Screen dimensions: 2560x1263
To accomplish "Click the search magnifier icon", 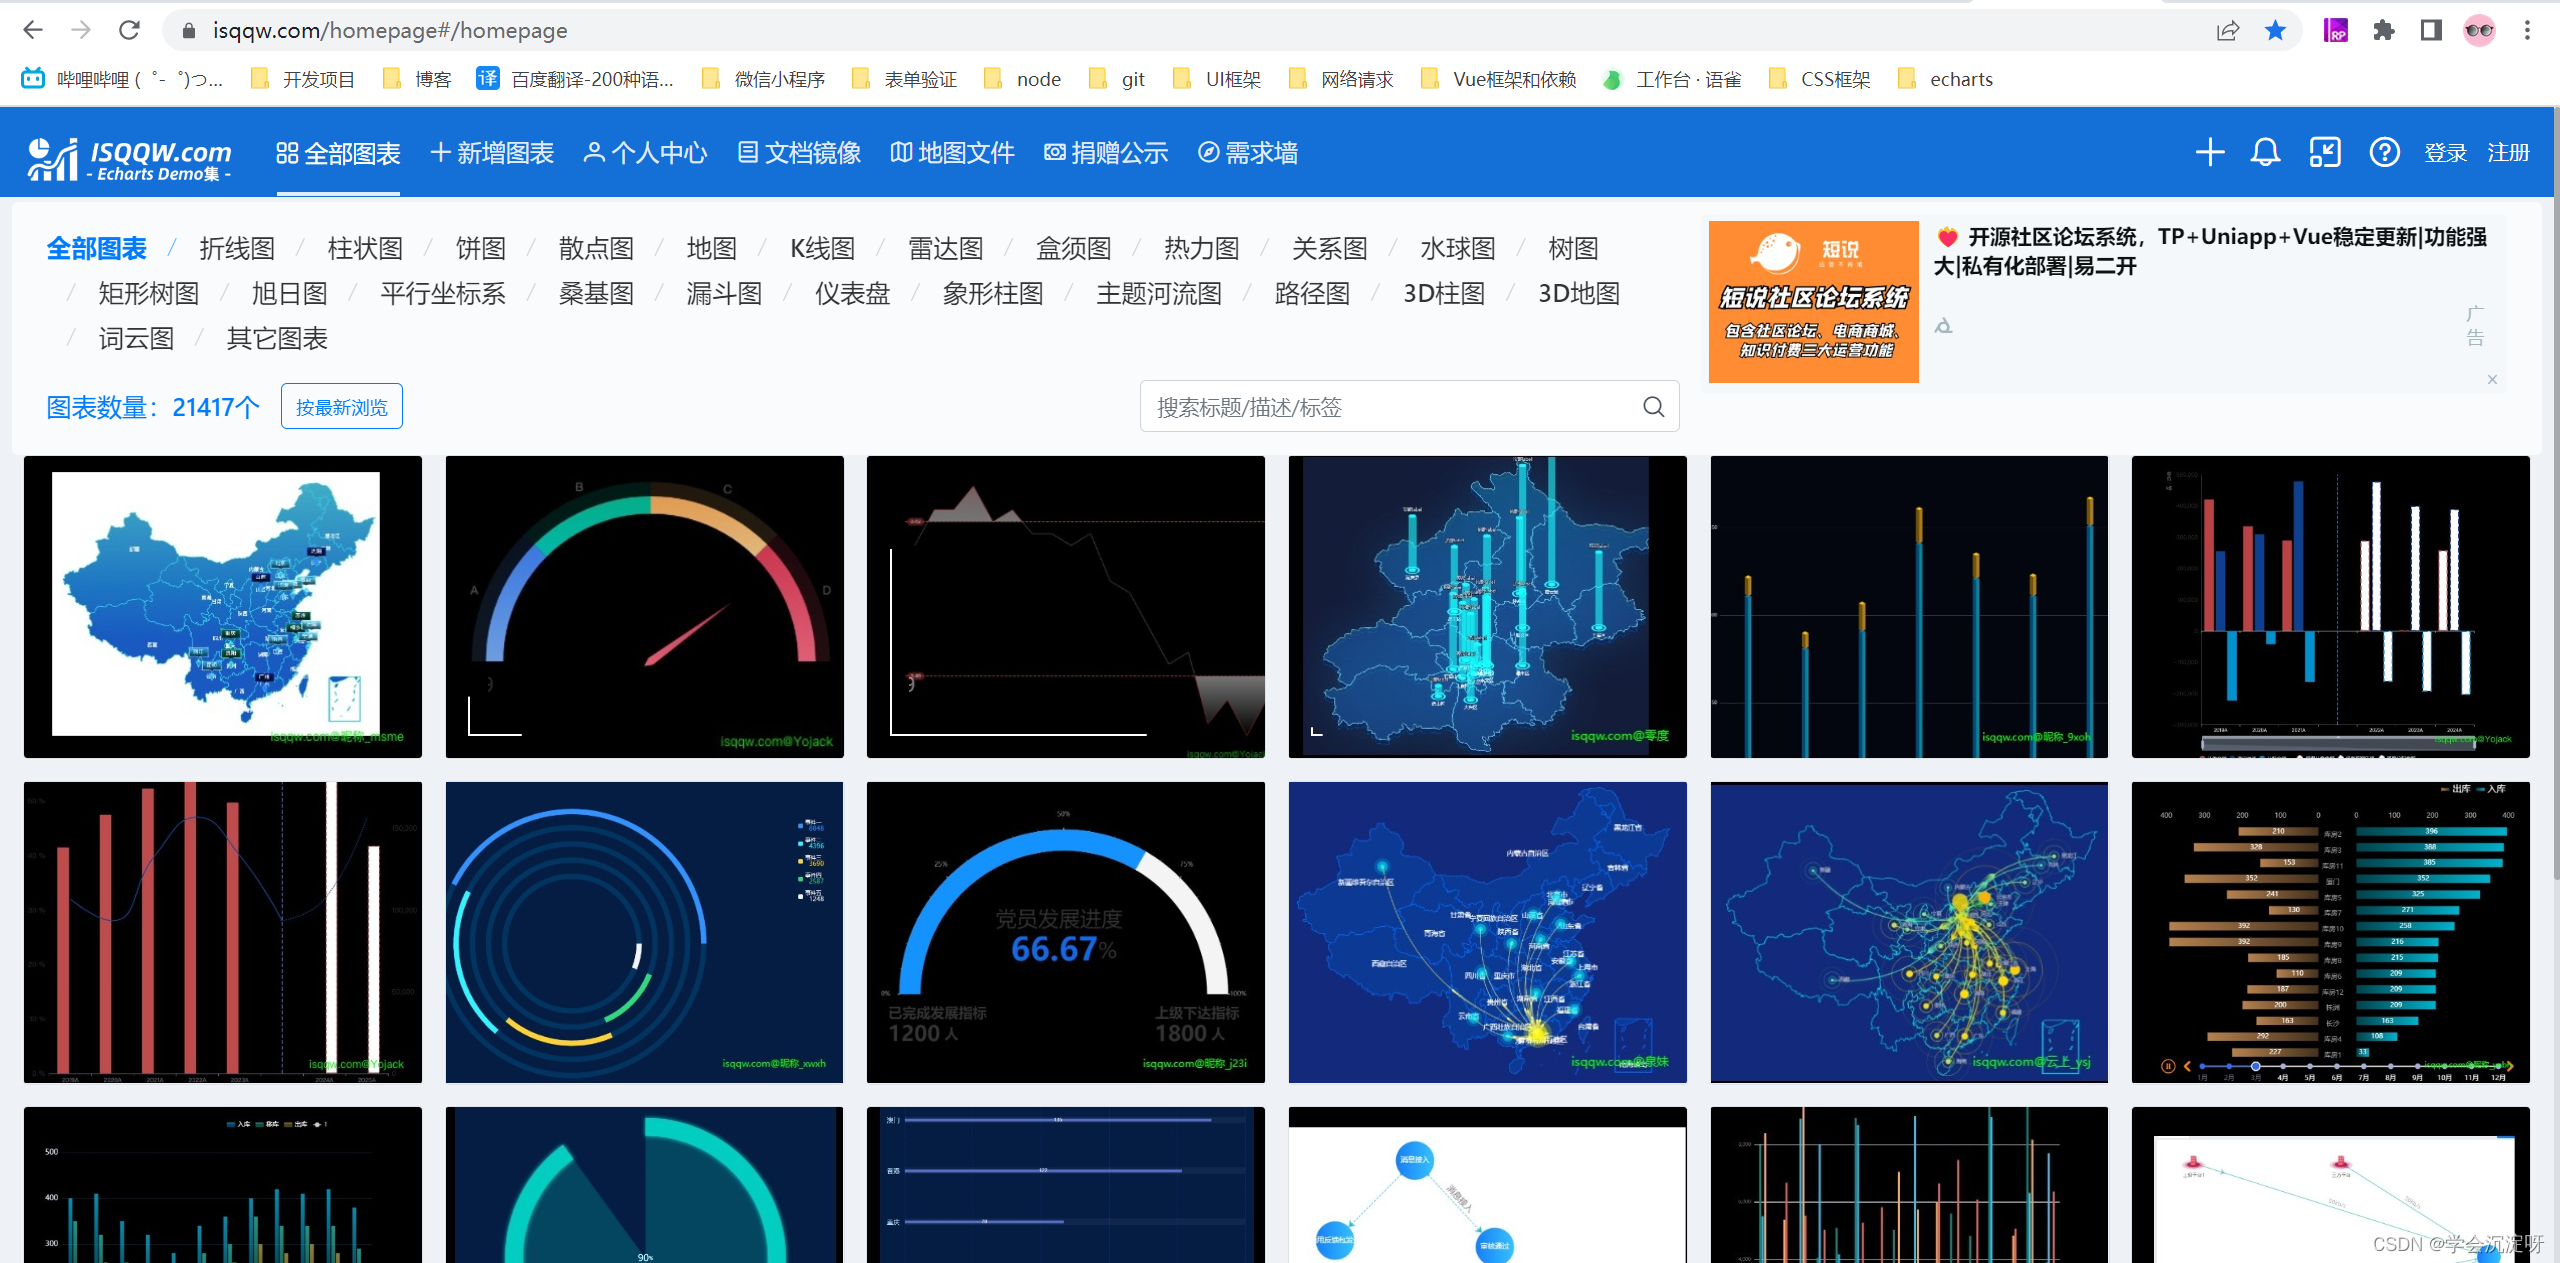I will point(1653,407).
